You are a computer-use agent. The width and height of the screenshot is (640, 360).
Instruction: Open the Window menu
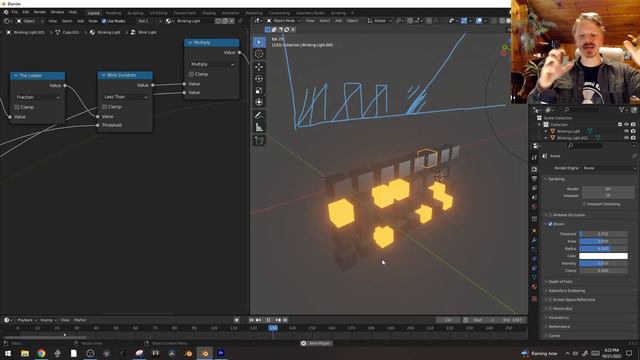click(x=57, y=12)
